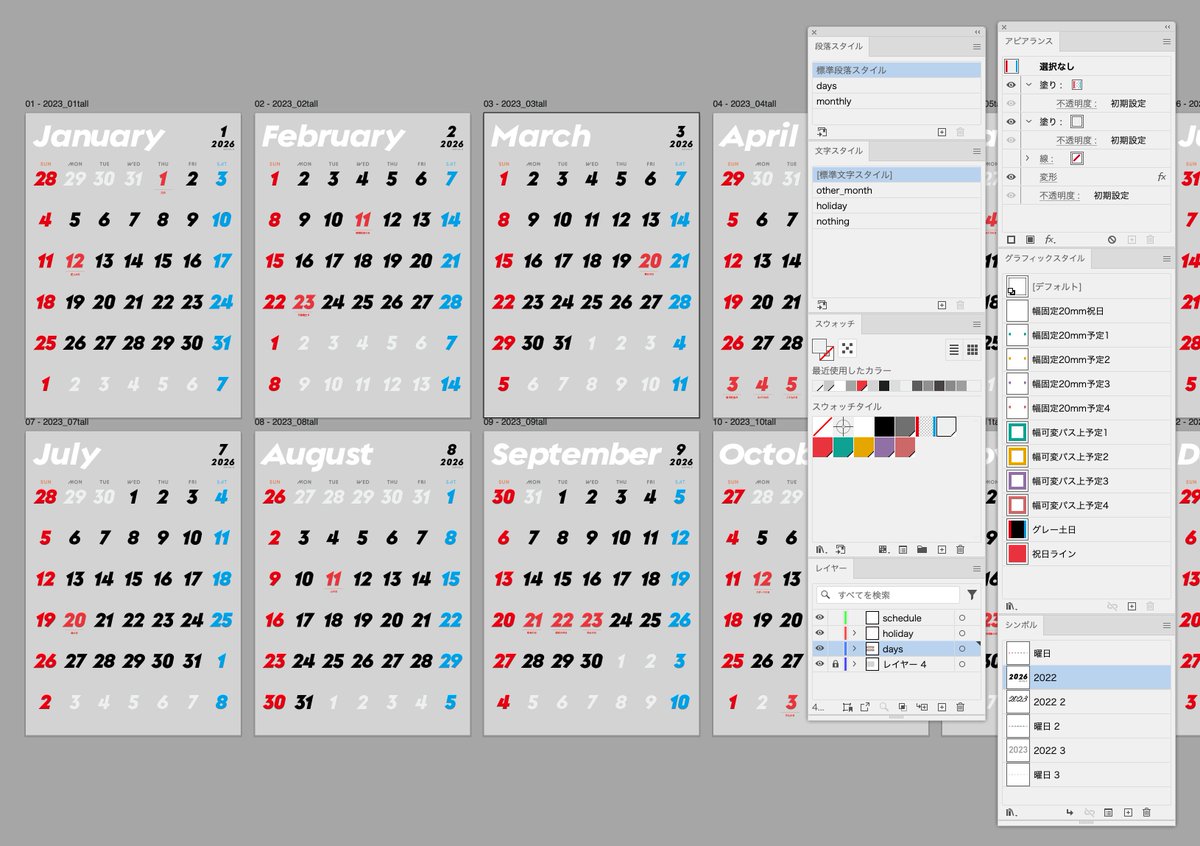Open the アピアランス panel options menu
The image size is (1200, 846).
[x=1167, y=41]
